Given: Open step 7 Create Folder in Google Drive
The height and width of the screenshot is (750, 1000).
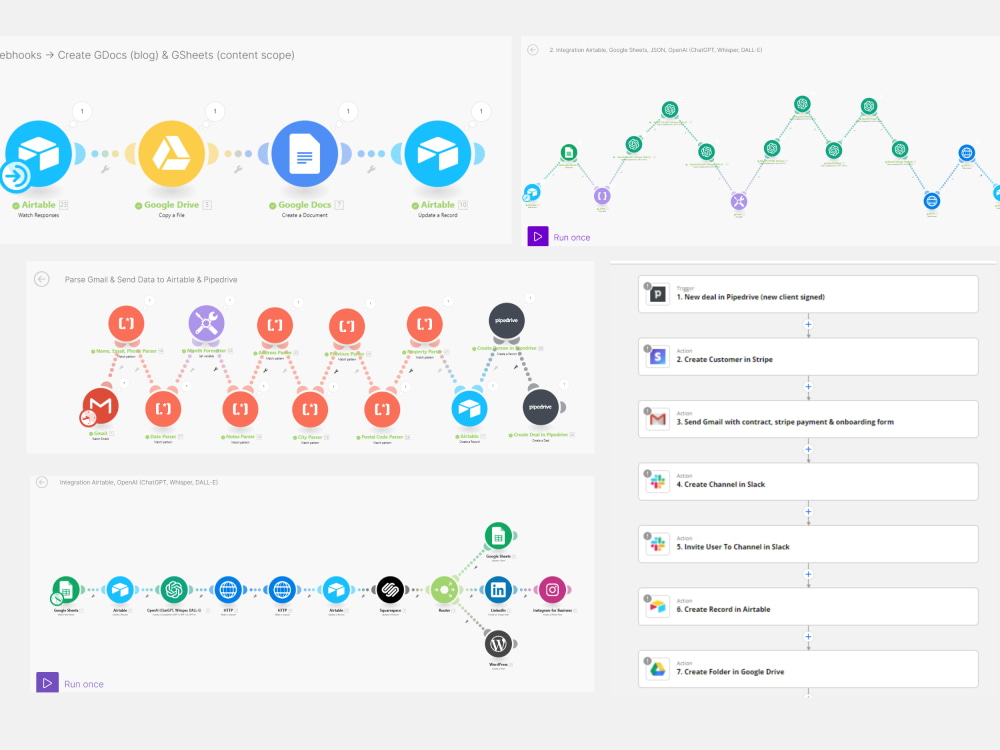Looking at the screenshot, I should coord(808,669).
